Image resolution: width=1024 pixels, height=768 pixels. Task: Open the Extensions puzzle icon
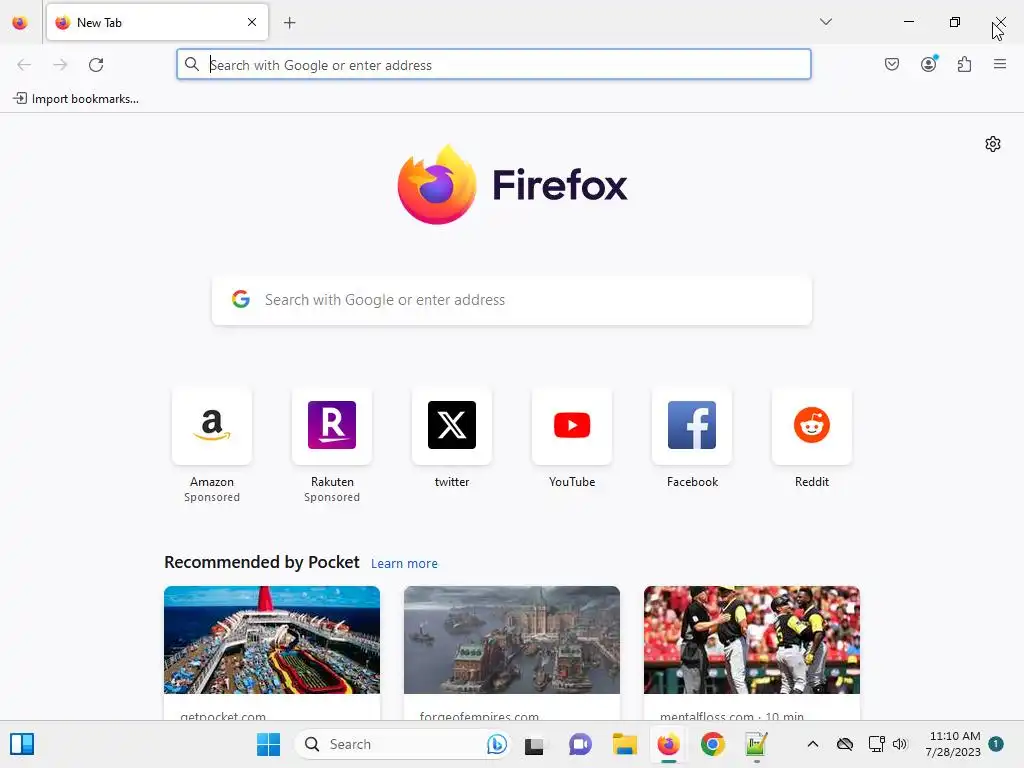(965, 64)
